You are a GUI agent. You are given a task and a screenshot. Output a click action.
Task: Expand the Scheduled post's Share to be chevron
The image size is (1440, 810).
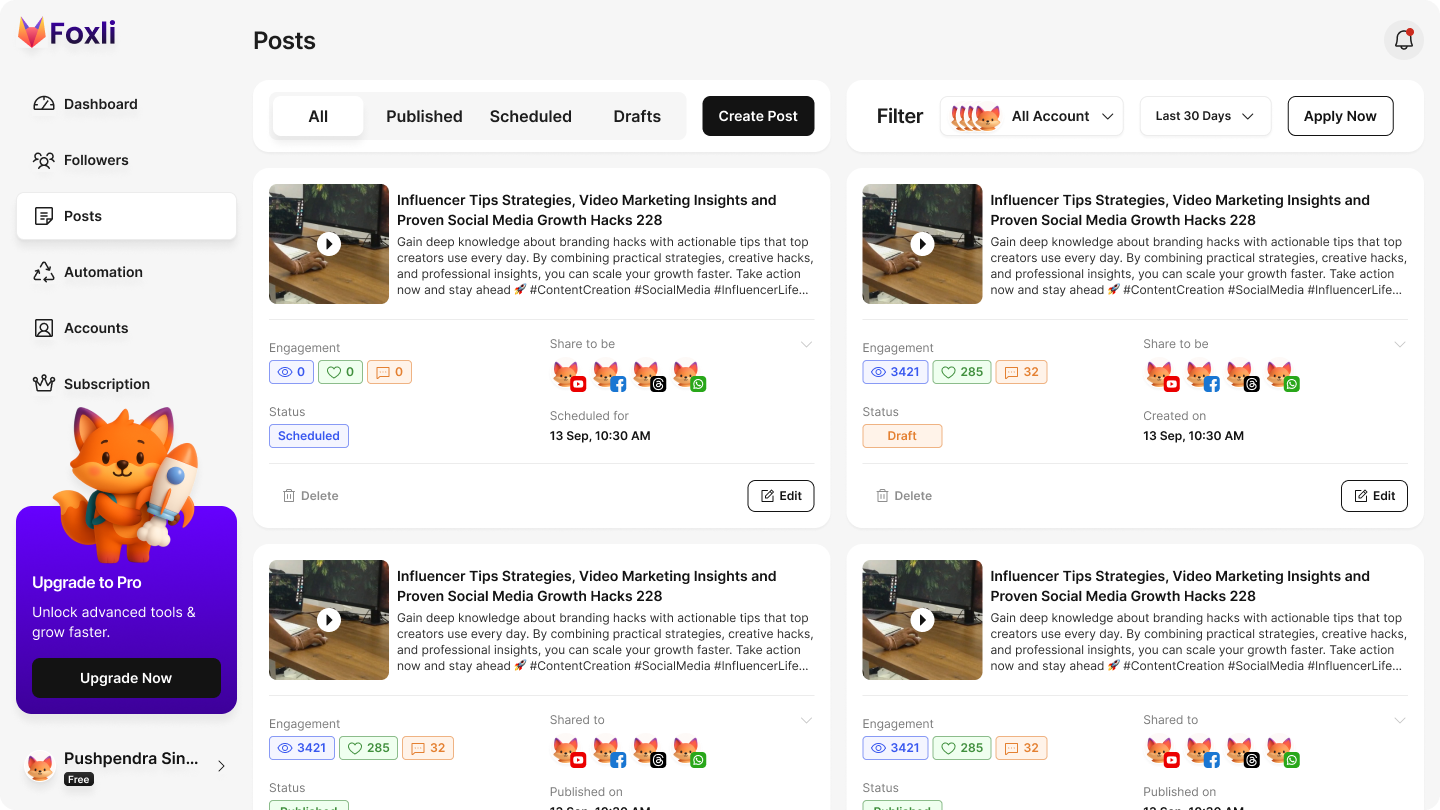pos(806,344)
